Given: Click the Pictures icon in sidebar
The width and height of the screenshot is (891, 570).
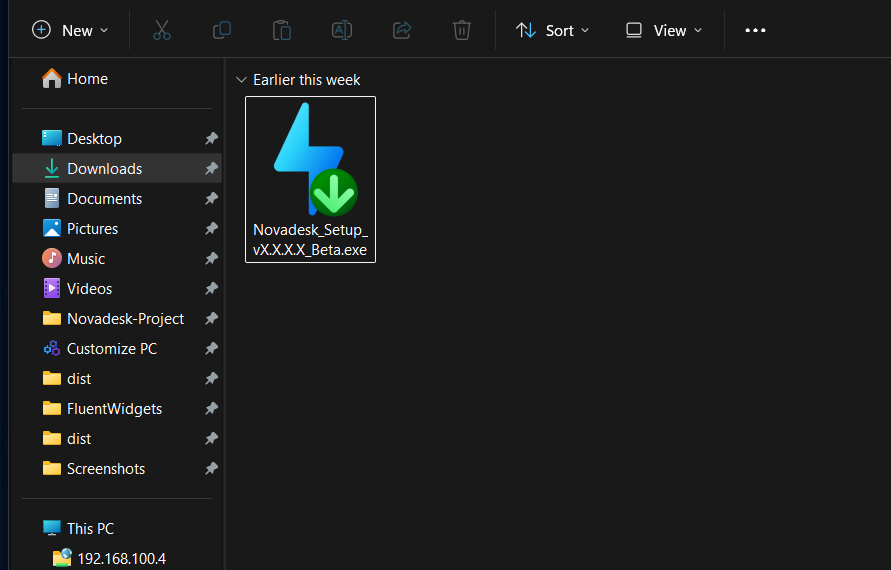Looking at the screenshot, I should click(x=52, y=228).
